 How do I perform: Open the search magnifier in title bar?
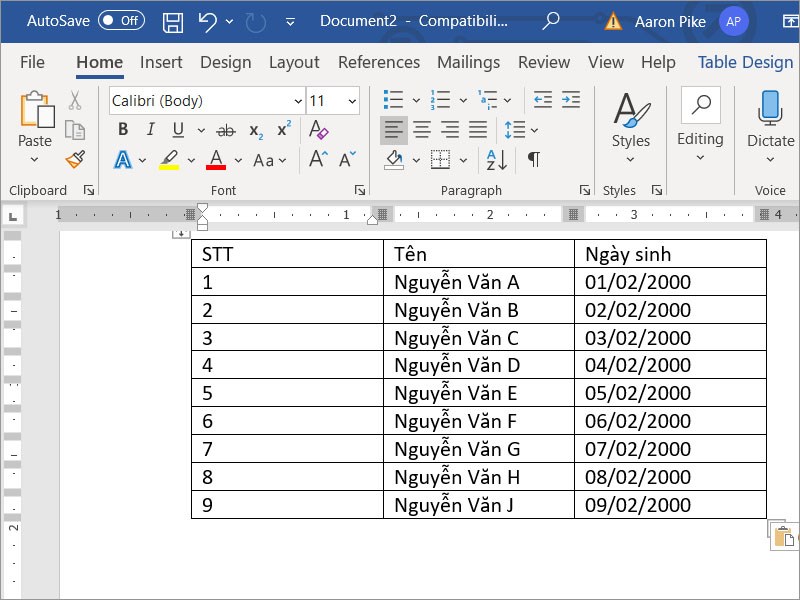coord(551,21)
